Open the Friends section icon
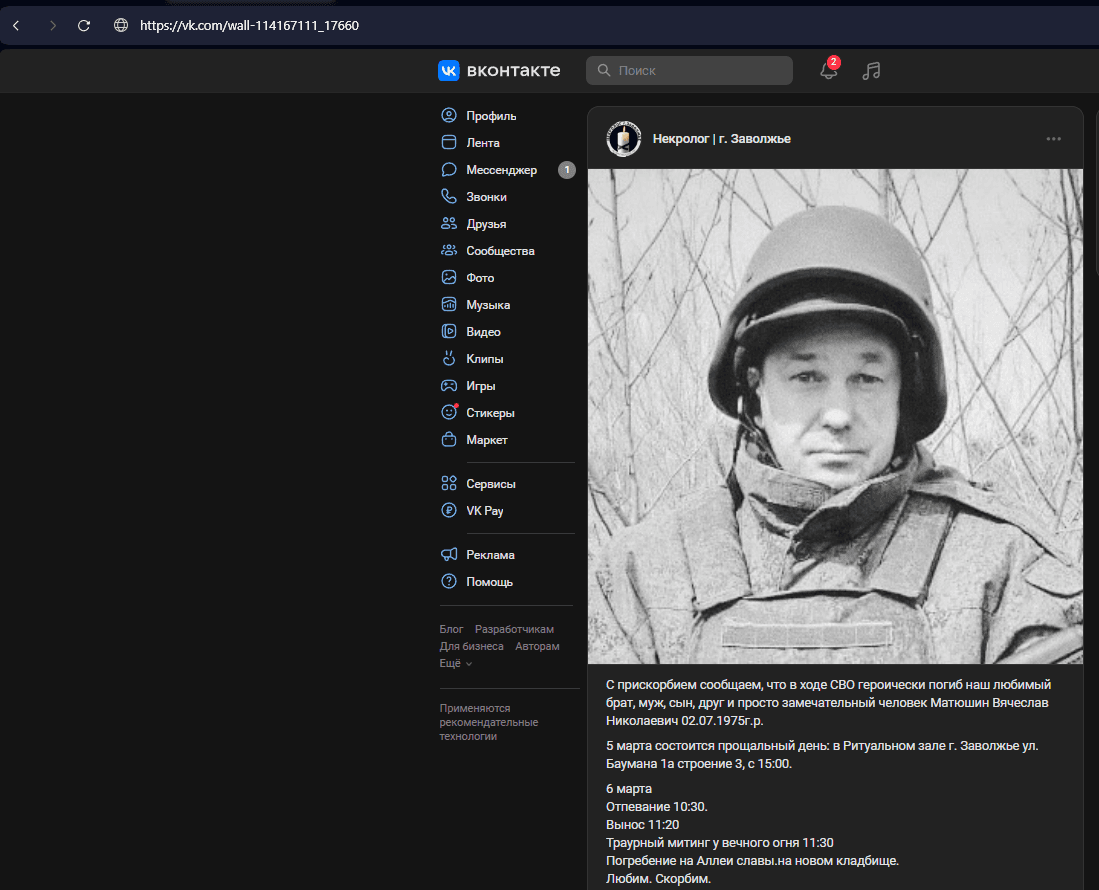This screenshot has width=1099, height=890. click(449, 224)
